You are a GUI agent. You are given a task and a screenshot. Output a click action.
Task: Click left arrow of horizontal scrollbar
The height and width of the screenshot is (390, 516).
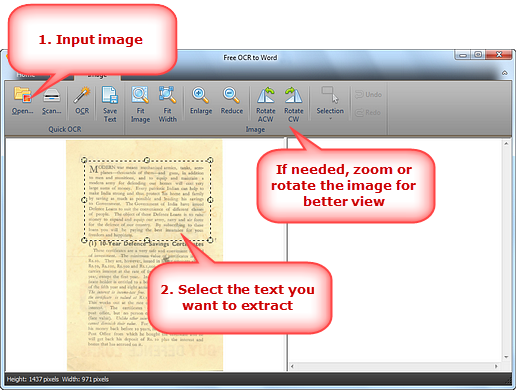(x=292, y=366)
